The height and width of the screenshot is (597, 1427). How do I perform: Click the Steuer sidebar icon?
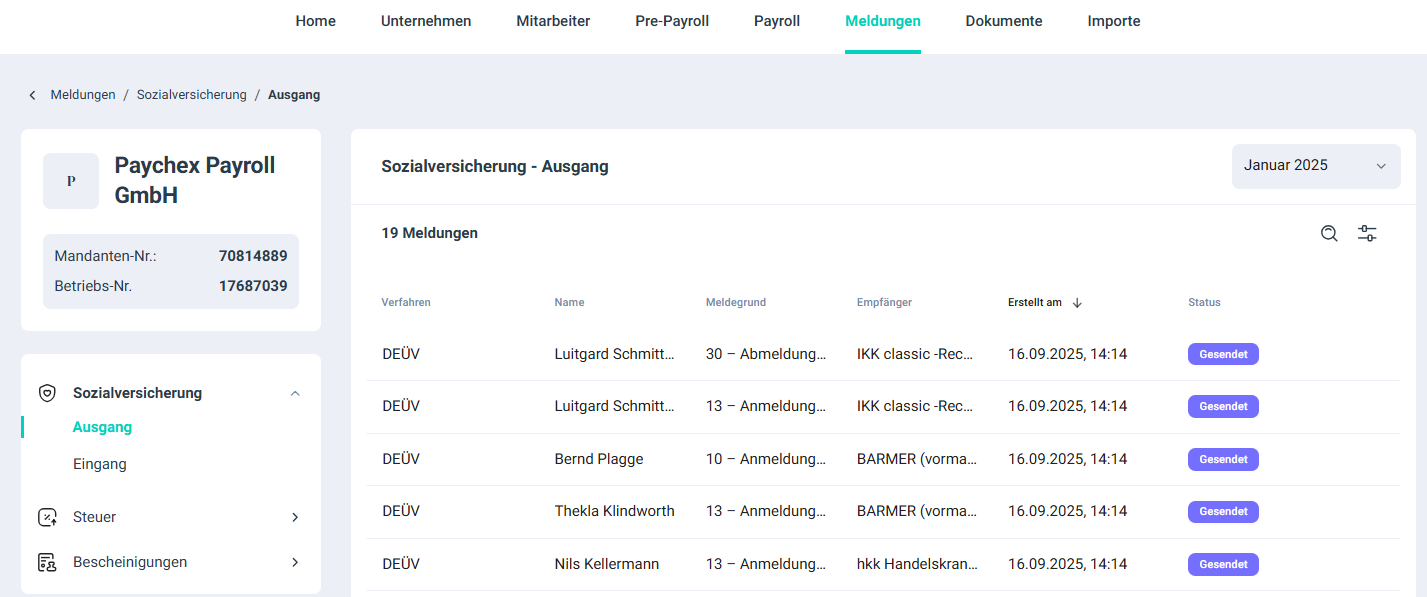click(x=47, y=517)
